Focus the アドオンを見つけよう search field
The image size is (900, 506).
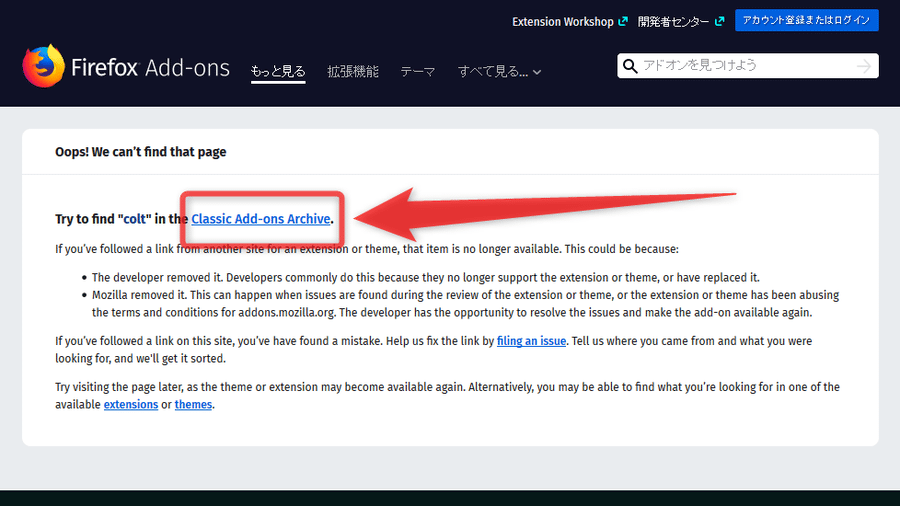tap(747, 65)
